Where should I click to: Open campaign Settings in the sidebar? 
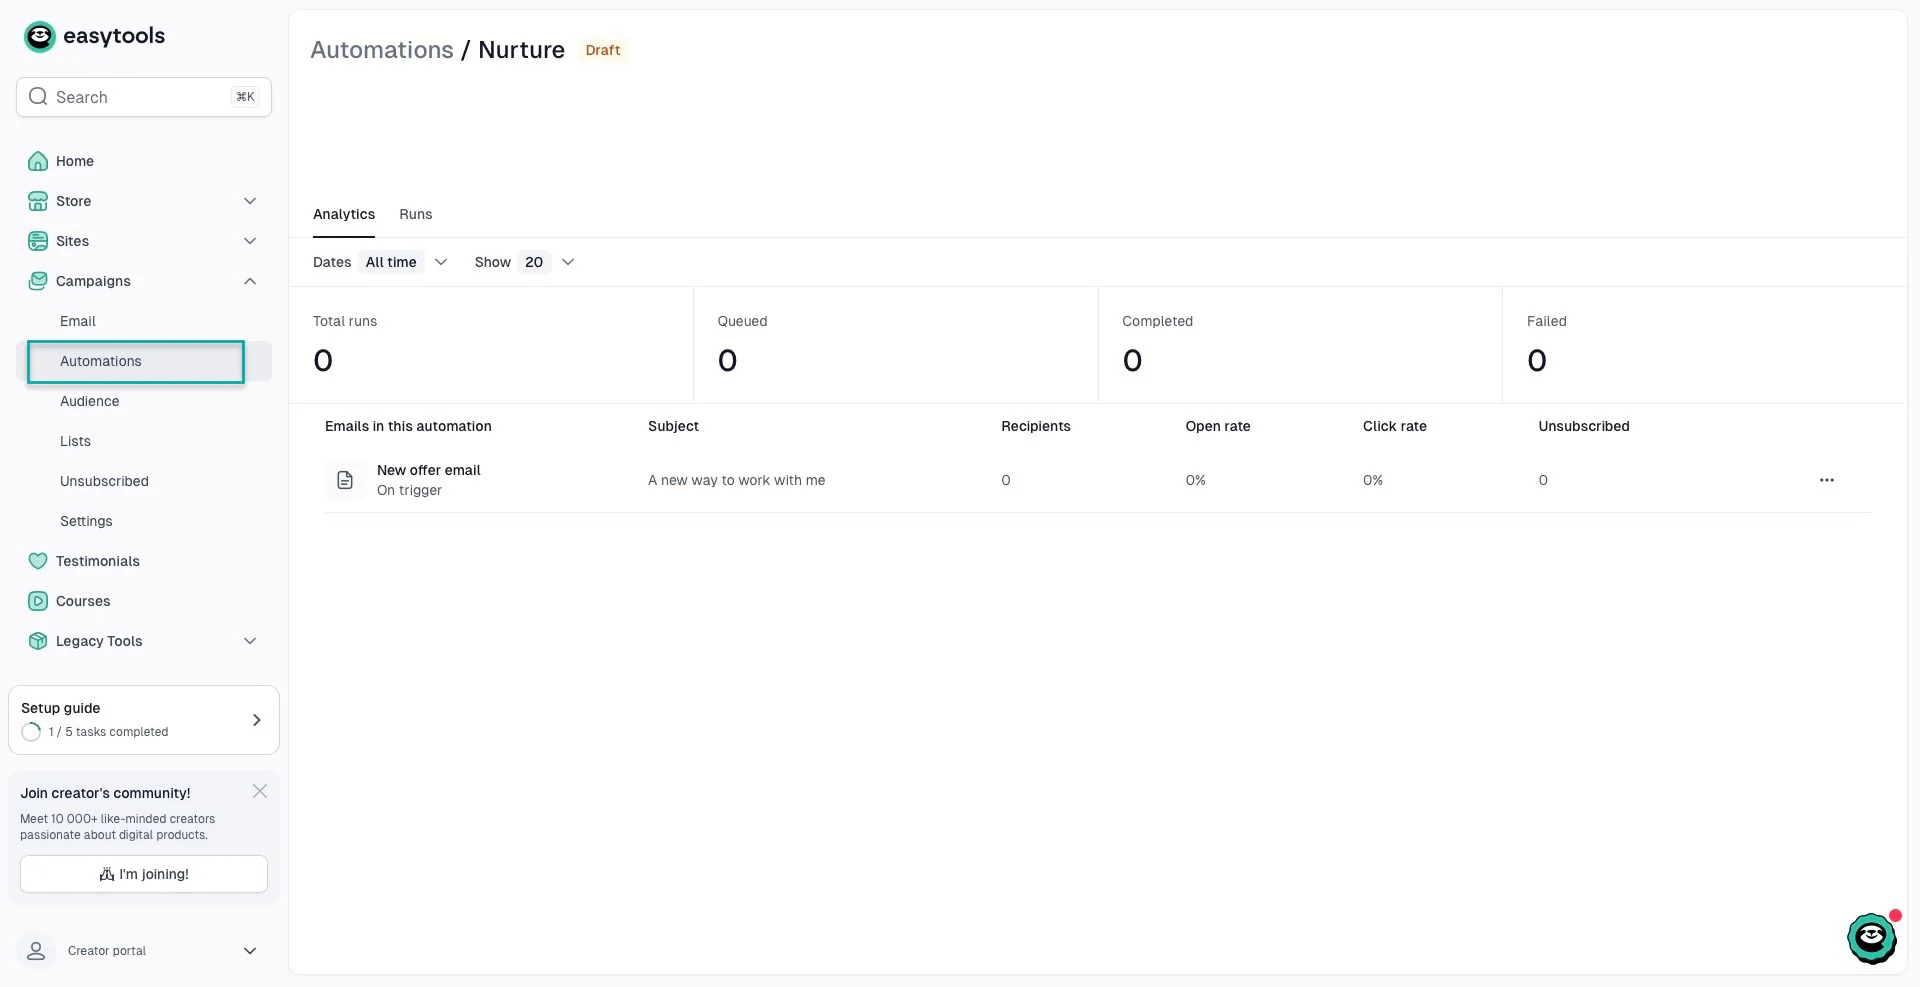[86, 521]
